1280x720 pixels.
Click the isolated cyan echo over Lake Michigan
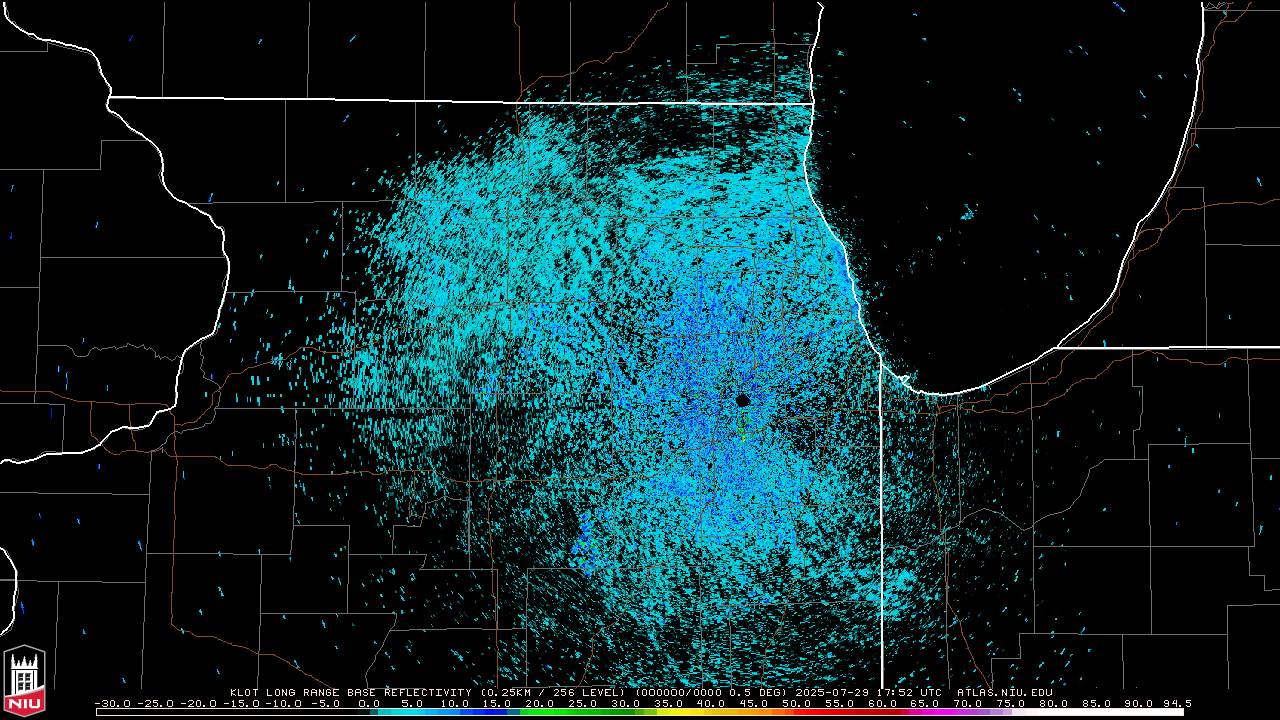click(x=968, y=213)
